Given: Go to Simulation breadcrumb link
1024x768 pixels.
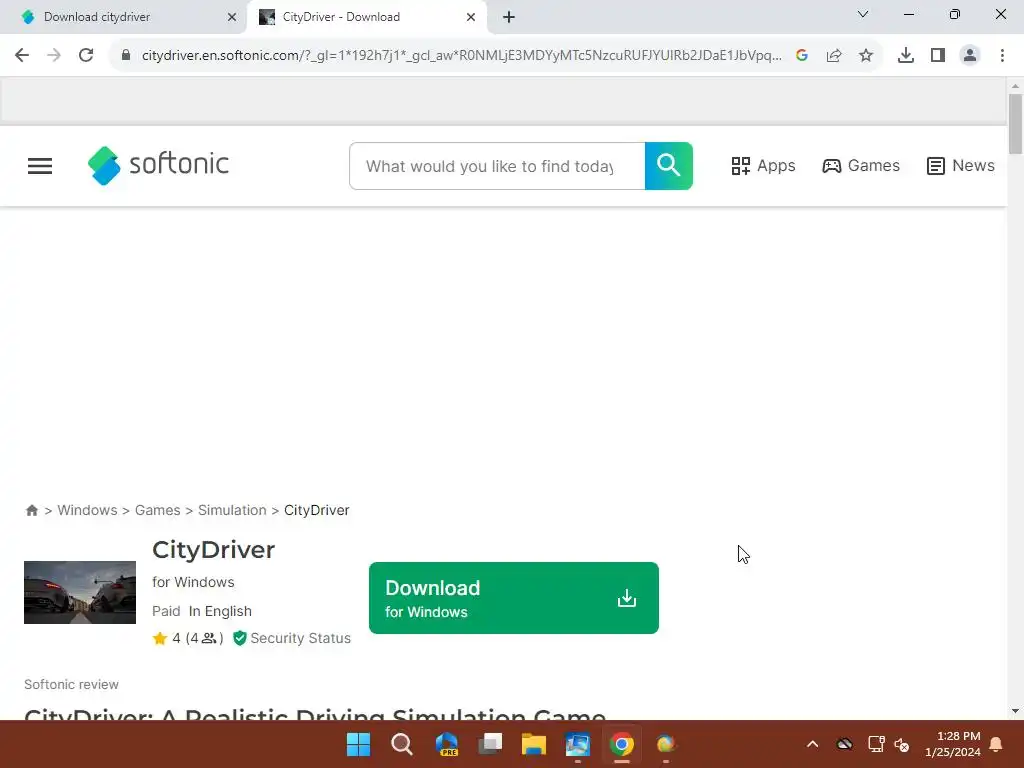Looking at the screenshot, I should tap(232, 510).
